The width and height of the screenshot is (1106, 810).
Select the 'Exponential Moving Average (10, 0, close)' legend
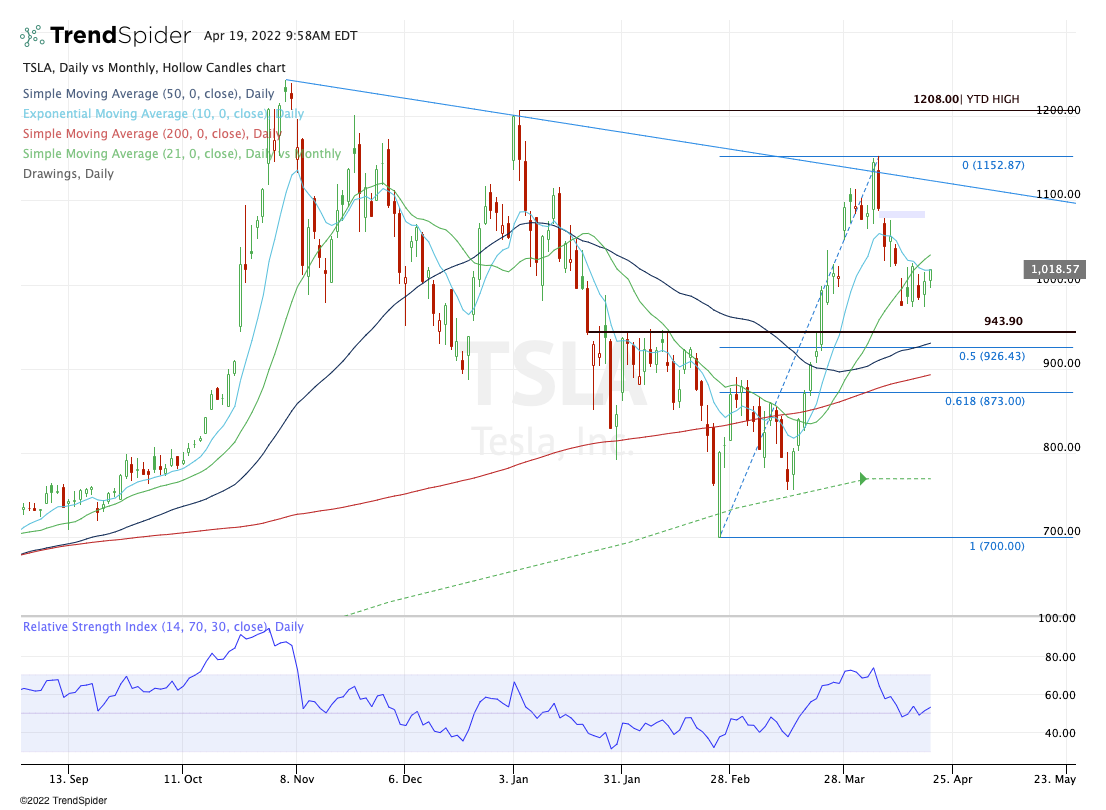pyautogui.click(x=163, y=114)
